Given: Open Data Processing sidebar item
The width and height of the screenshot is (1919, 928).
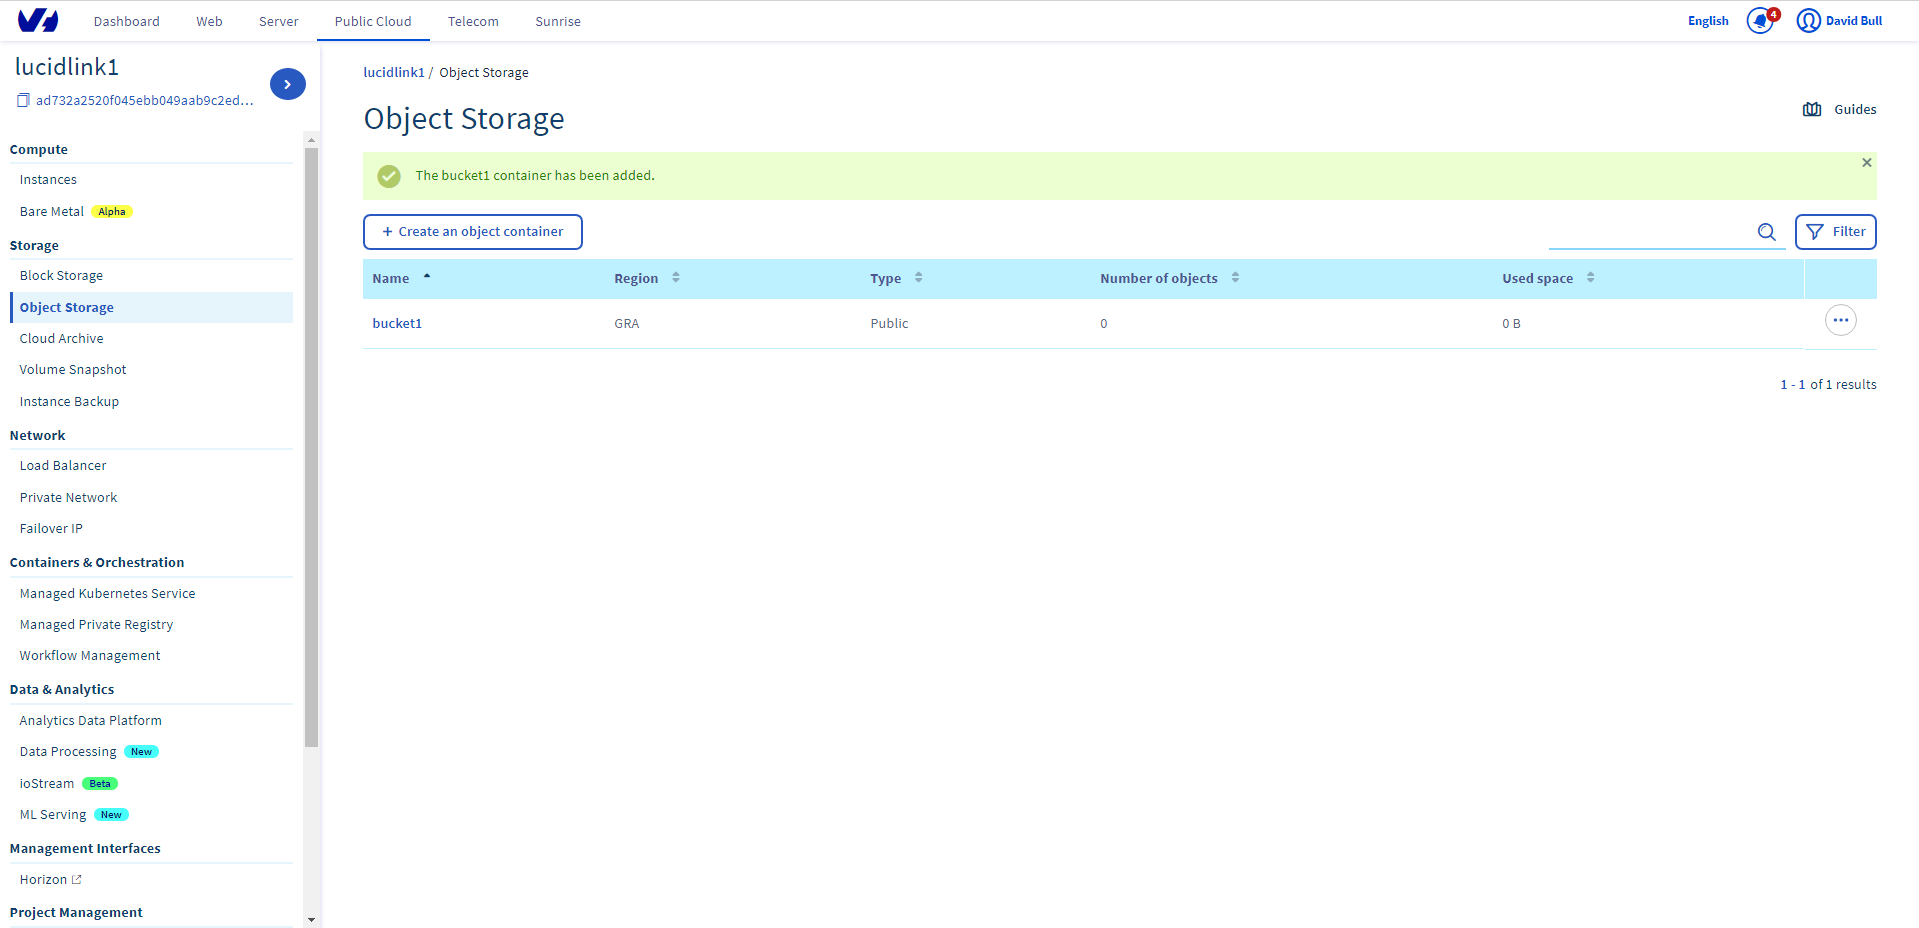Looking at the screenshot, I should (68, 752).
